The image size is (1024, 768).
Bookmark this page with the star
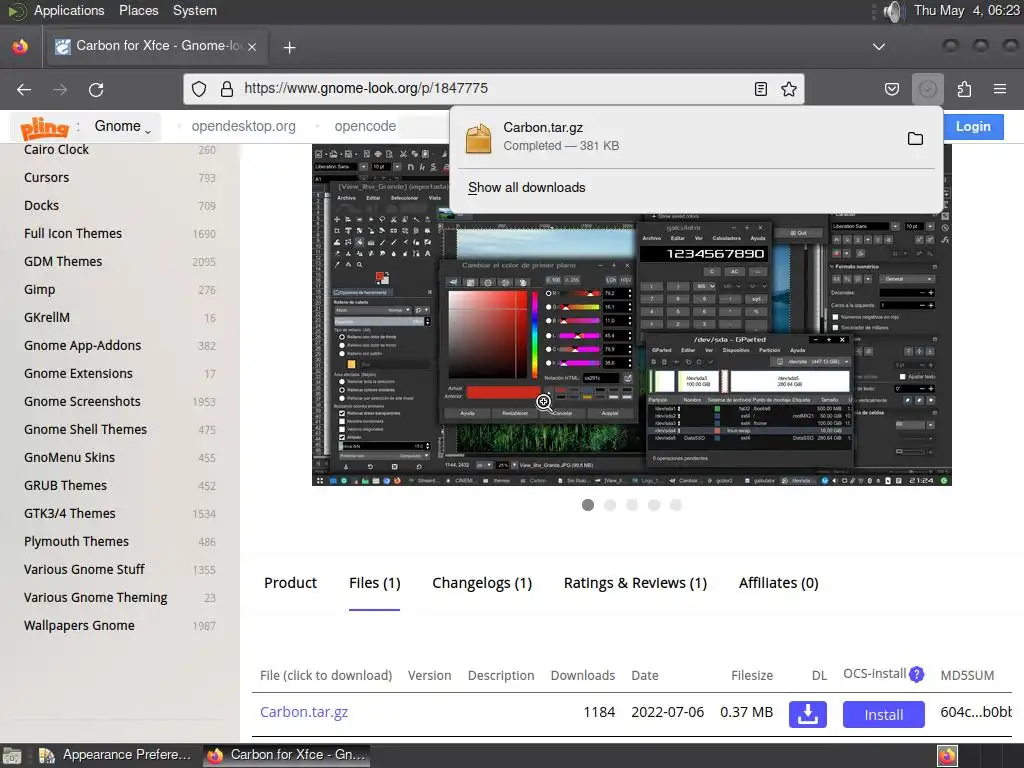pyautogui.click(x=789, y=89)
